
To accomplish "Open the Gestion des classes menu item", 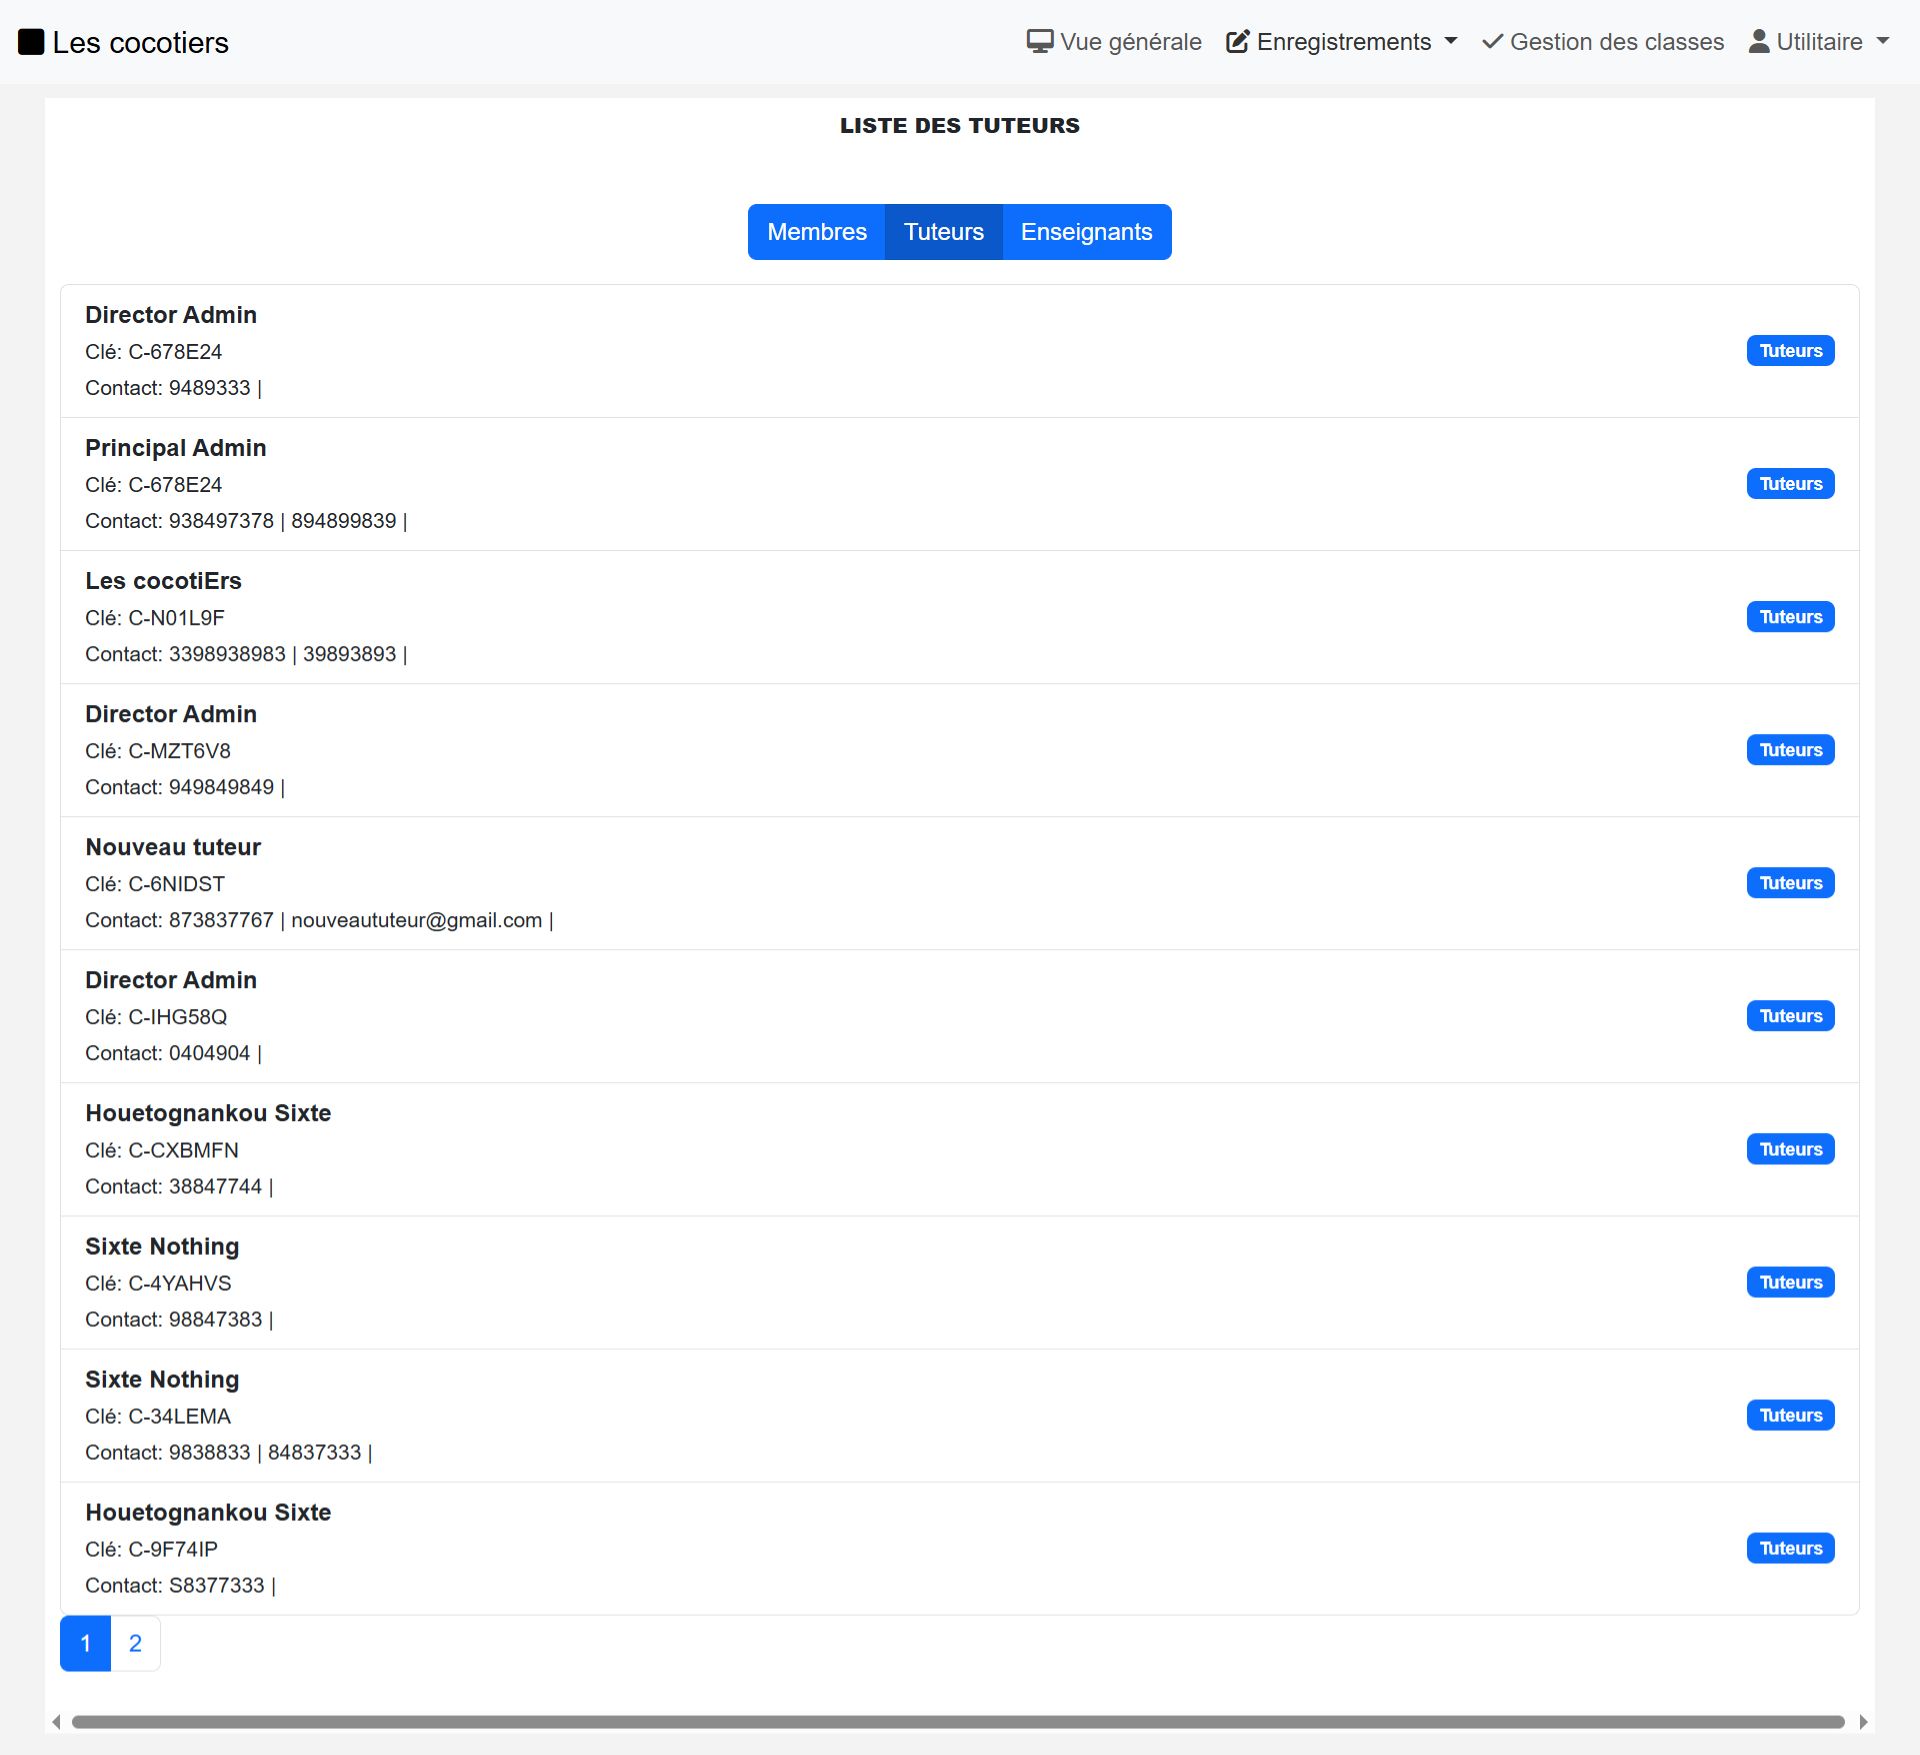I will coord(1616,42).
